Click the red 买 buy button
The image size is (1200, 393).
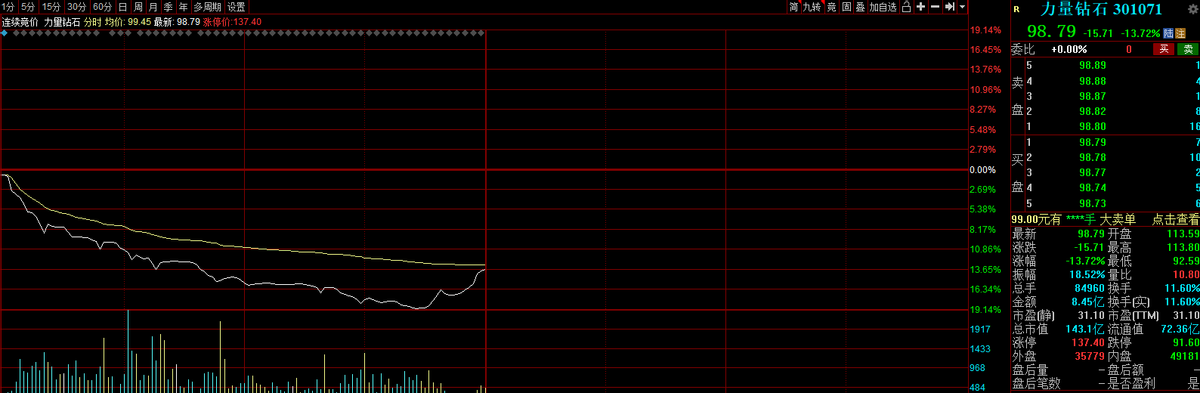point(1164,49)
